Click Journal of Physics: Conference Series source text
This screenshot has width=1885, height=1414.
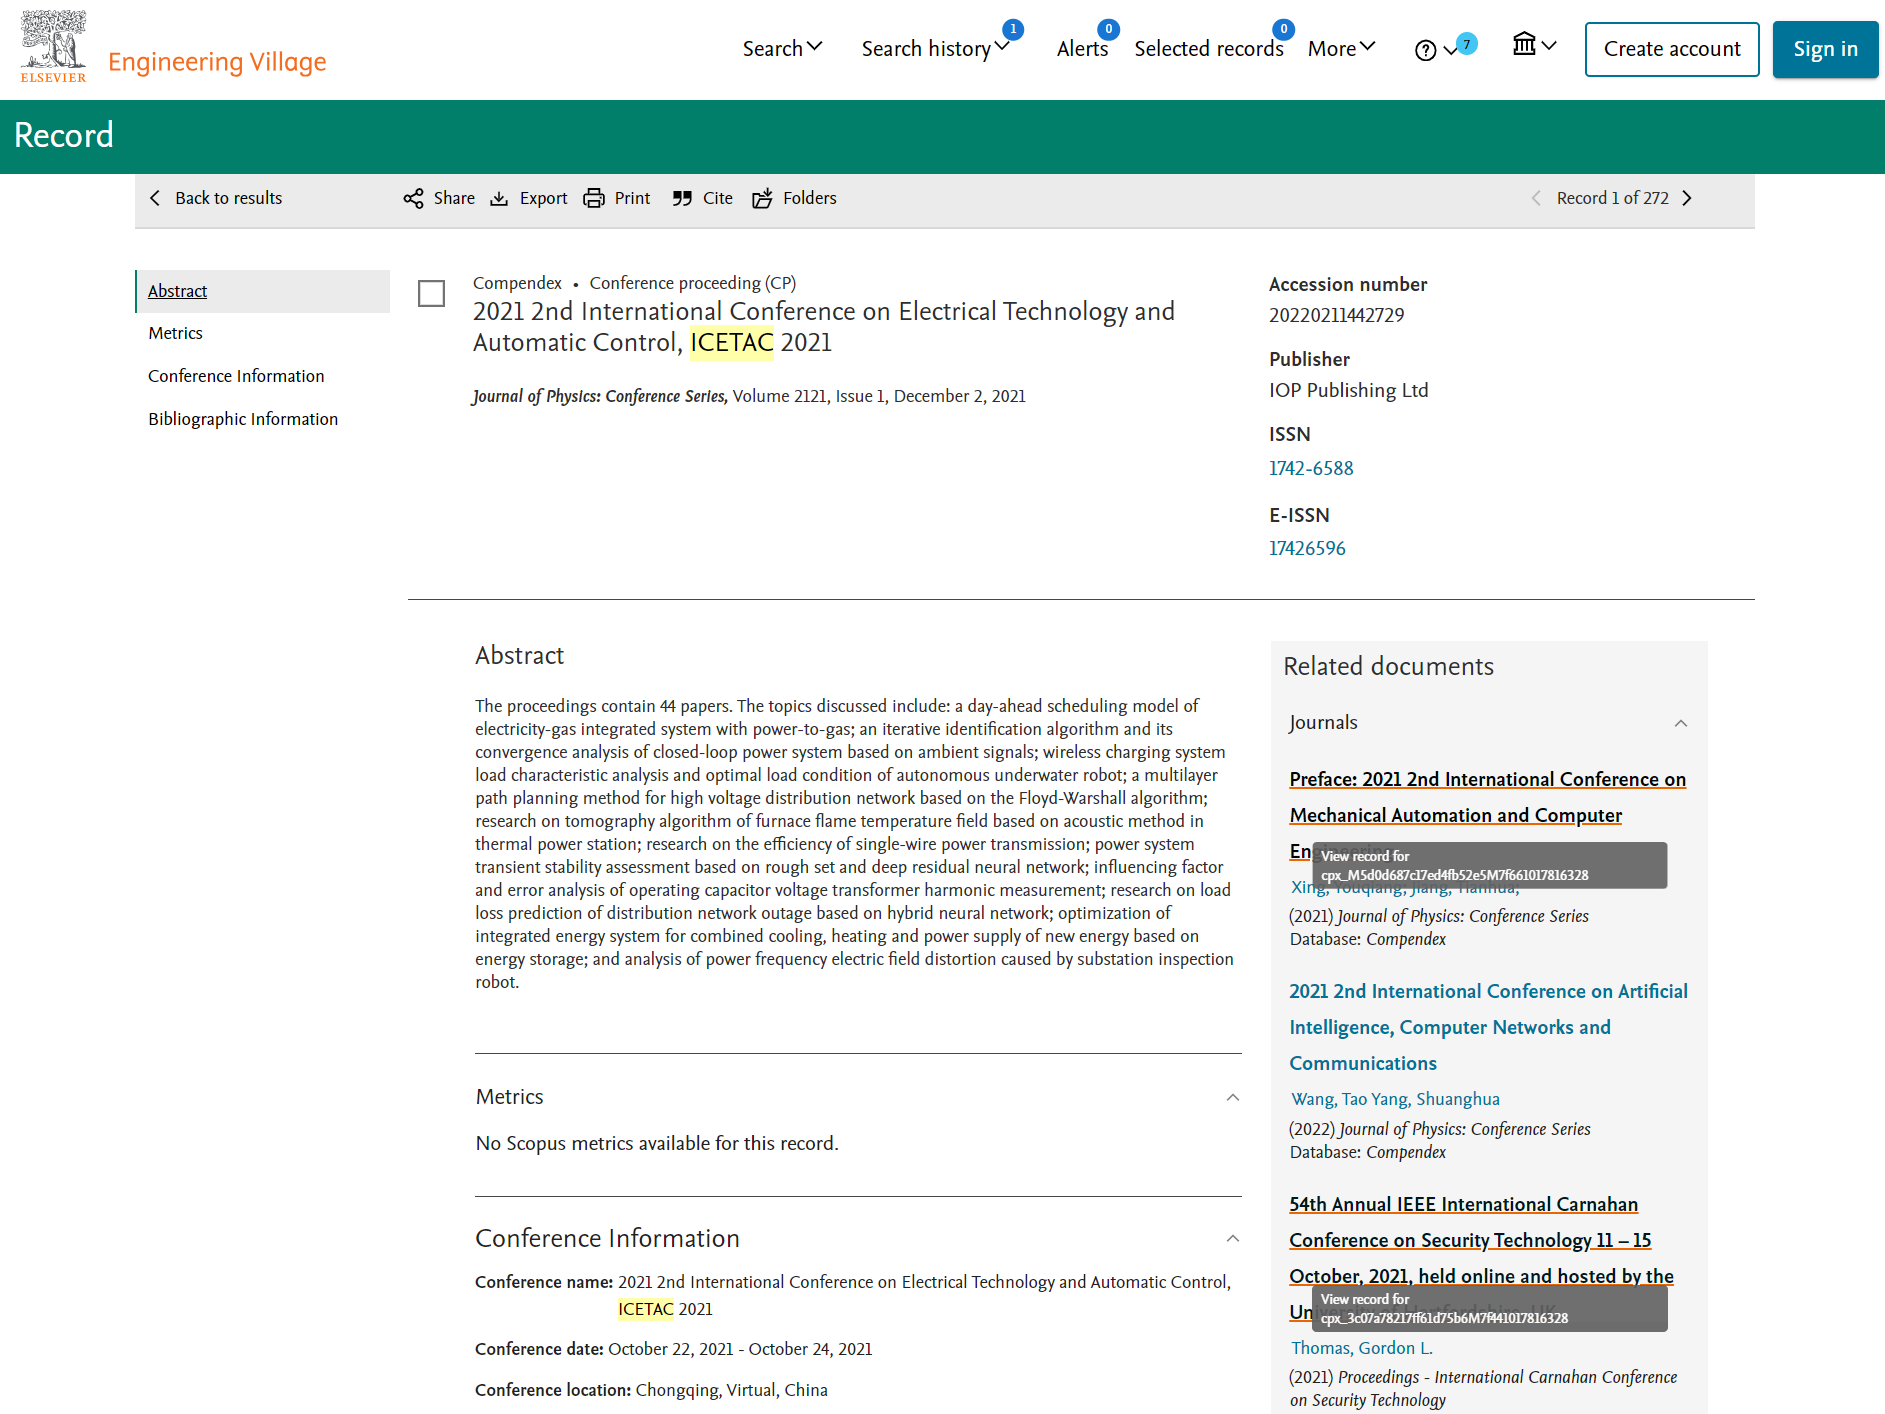600,396
